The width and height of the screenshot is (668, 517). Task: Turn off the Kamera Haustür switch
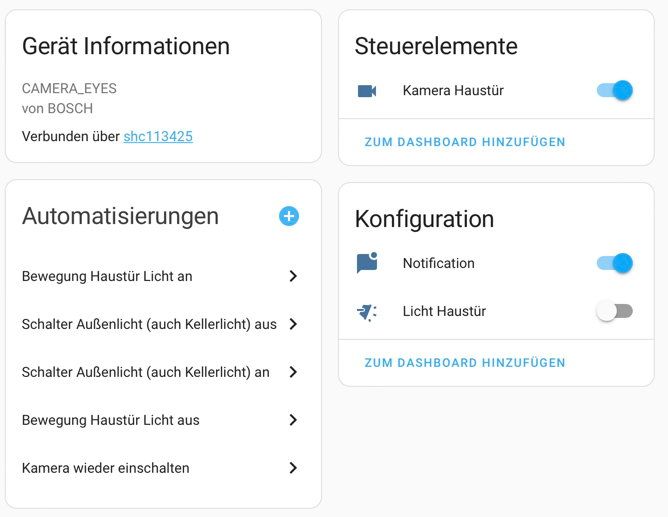[x=615, y=91]
